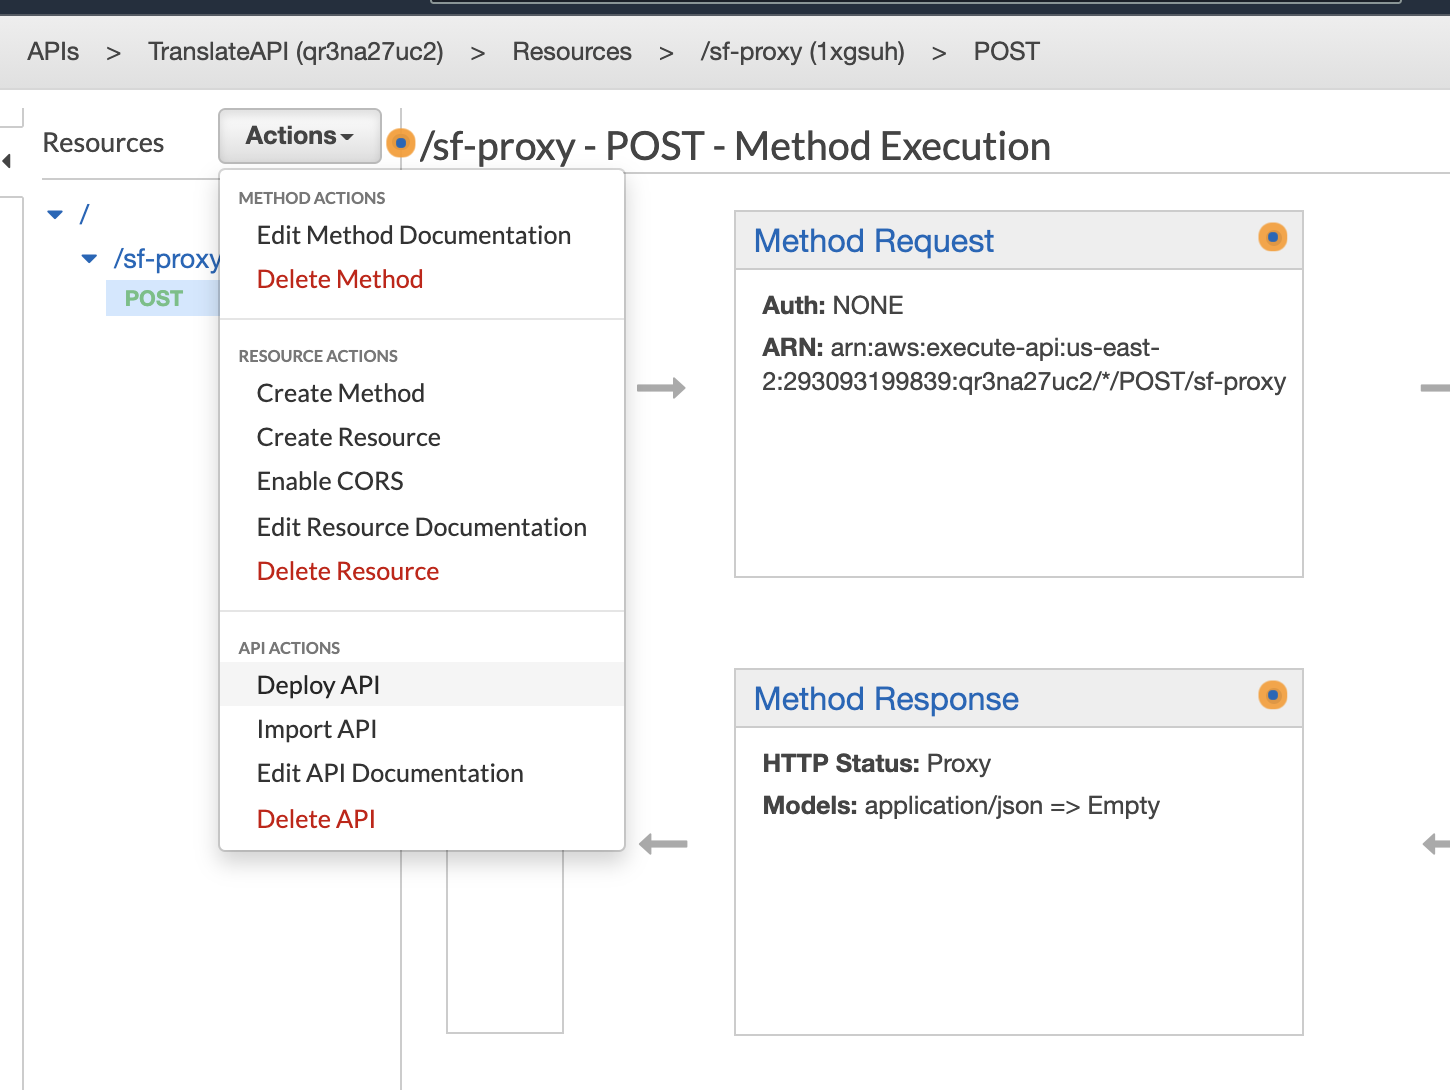Choose Delete Resource from menu
The width and height of the screenshot is (1450, 1090).
(347, 571)
